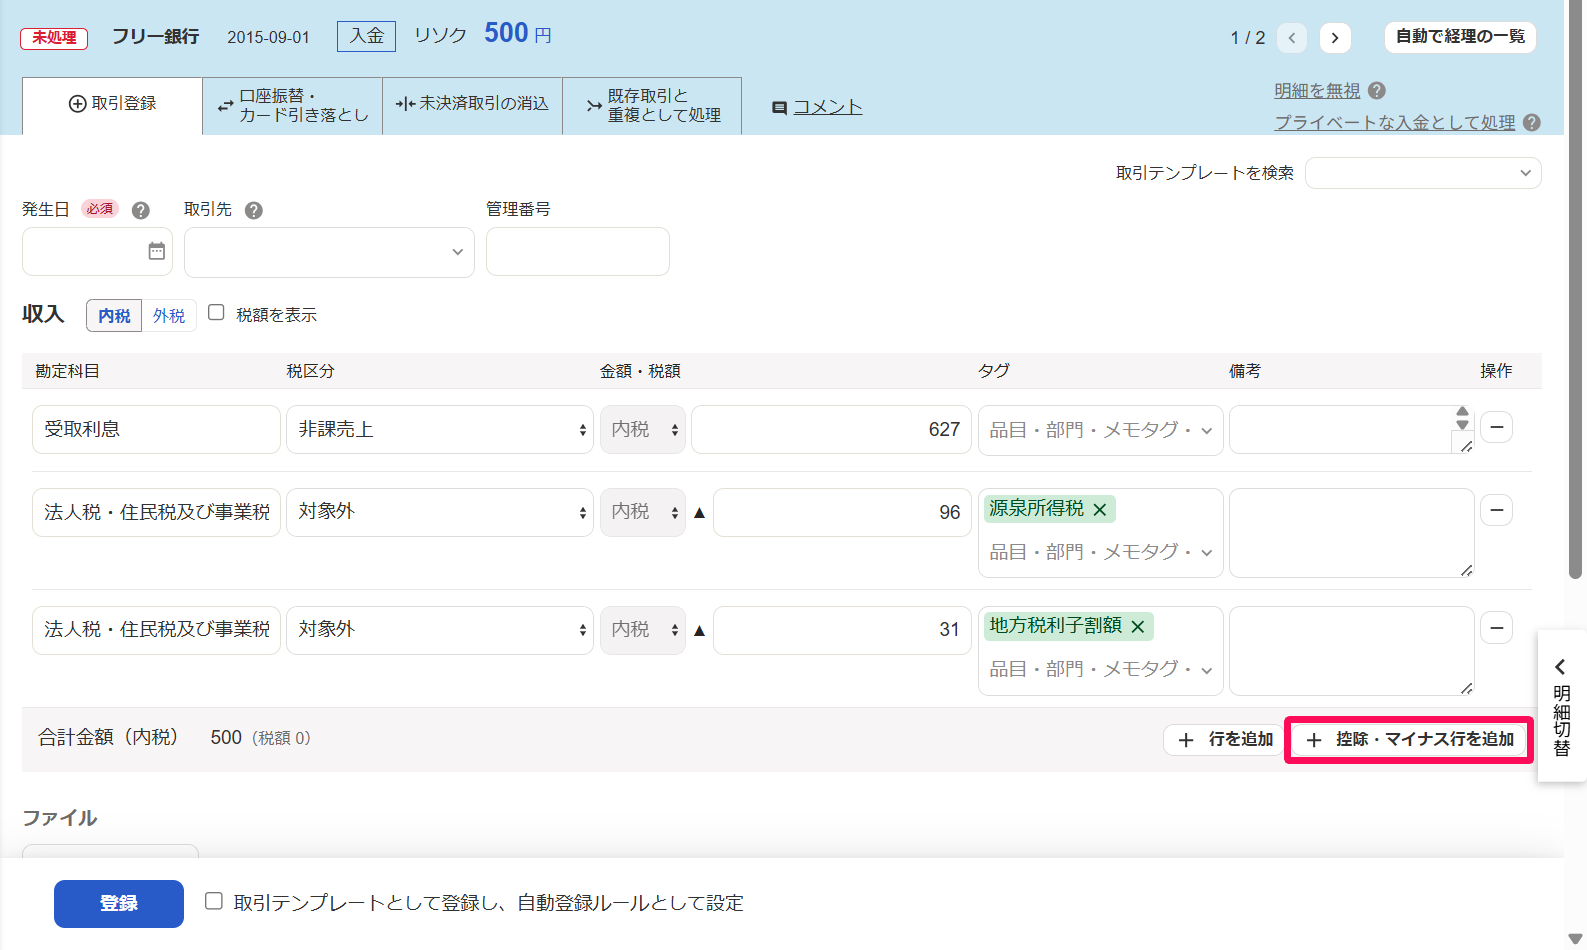This screenshot has height=950, width=1587.
Task: Click 明細を無視 link
Action: [x=1317, y=90]
